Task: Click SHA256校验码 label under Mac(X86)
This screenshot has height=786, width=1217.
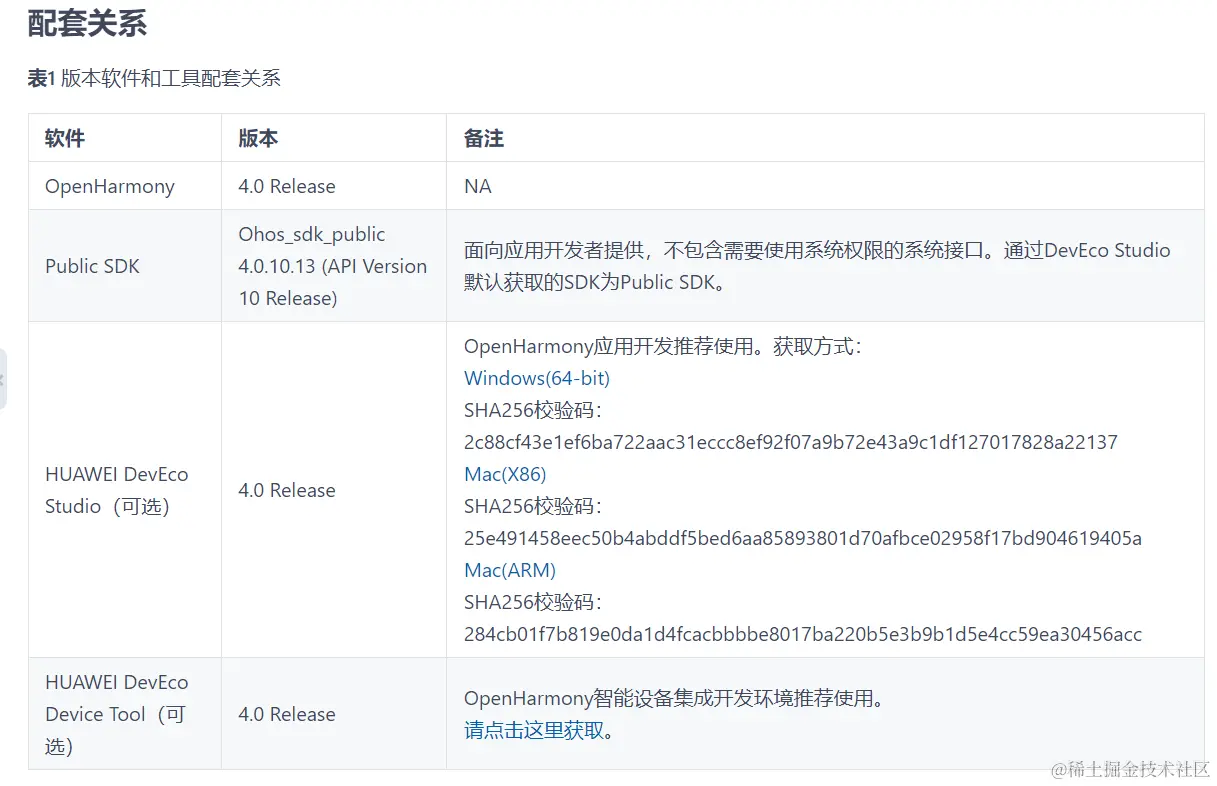Action: coord(534,506)
